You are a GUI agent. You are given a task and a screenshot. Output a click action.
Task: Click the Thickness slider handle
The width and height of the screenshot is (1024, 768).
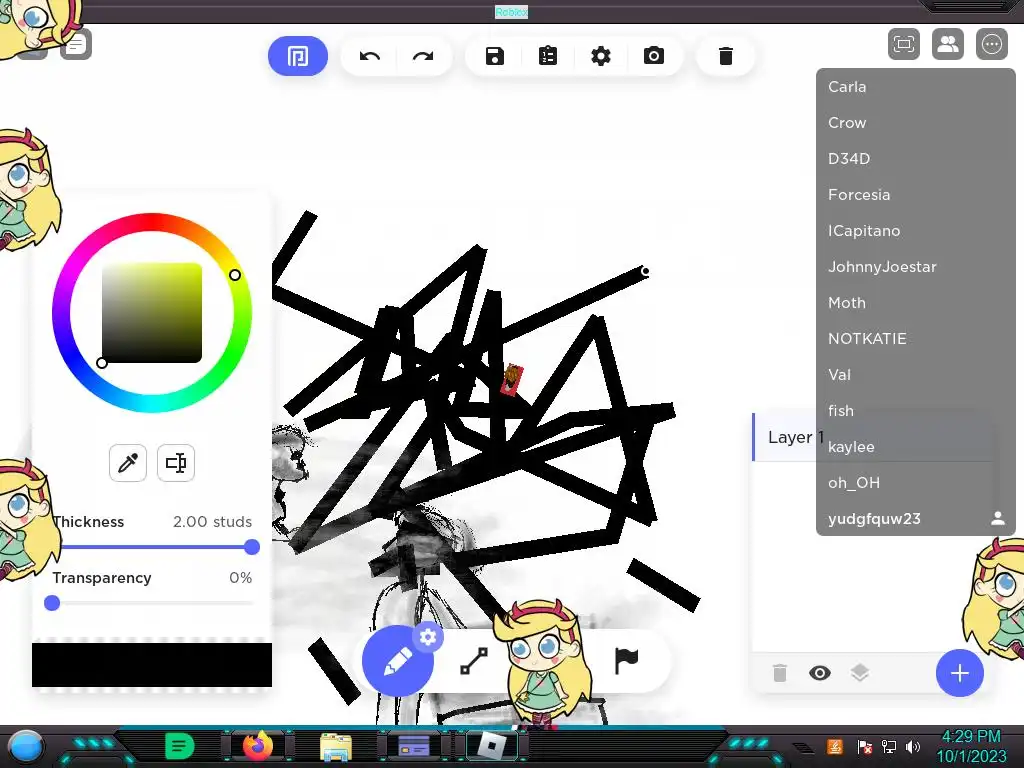(252, 547)
